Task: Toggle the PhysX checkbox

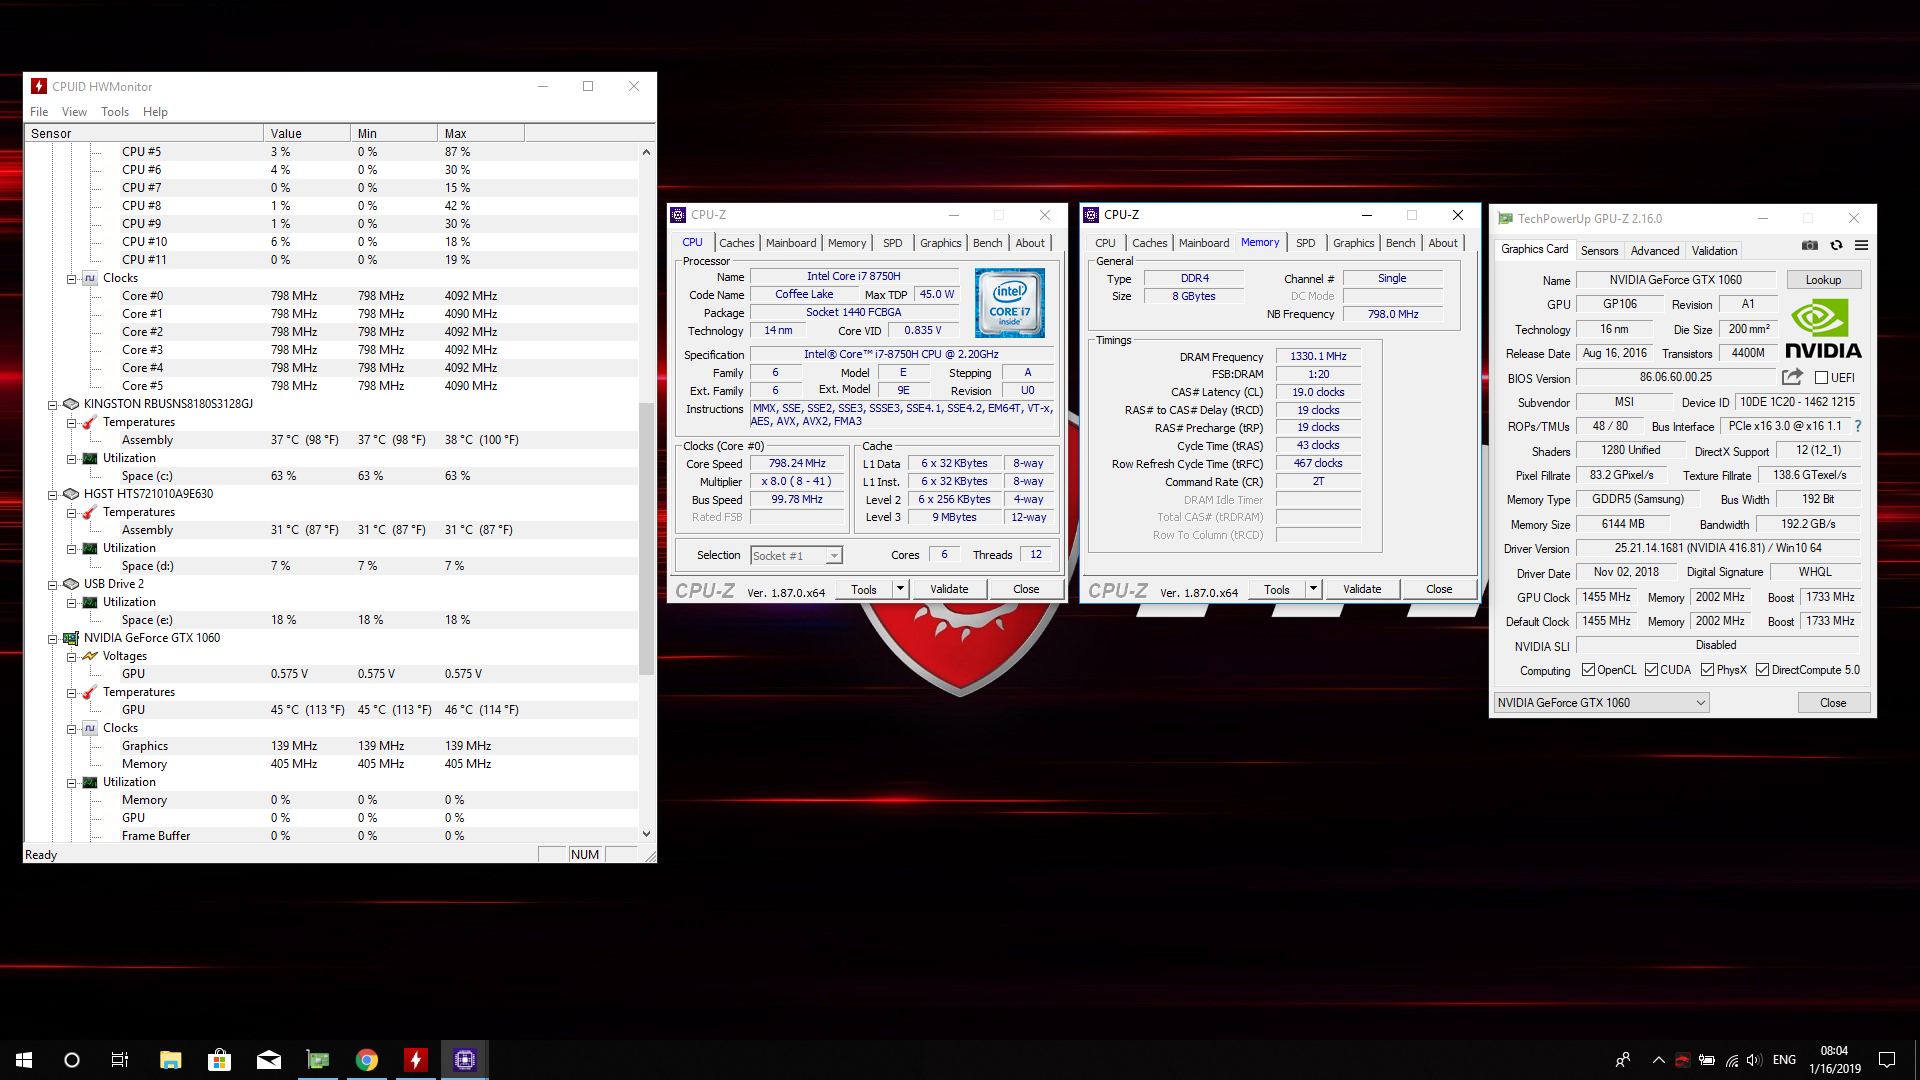Action: pos(1707,670)
